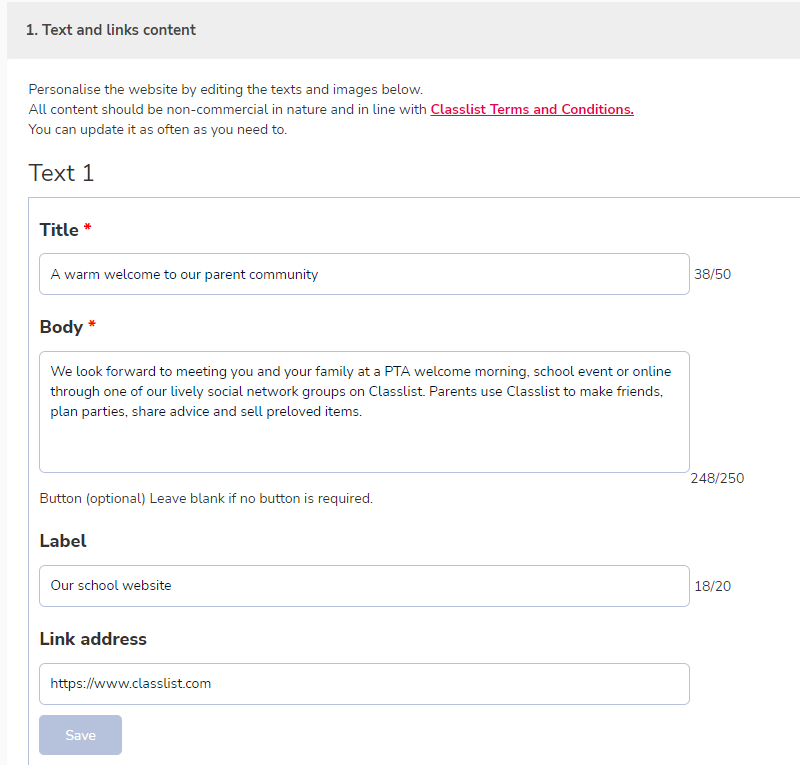Click the 18/20 label character counter
The width and height of the screenshot is (800, 765).
tap(713, 586)
